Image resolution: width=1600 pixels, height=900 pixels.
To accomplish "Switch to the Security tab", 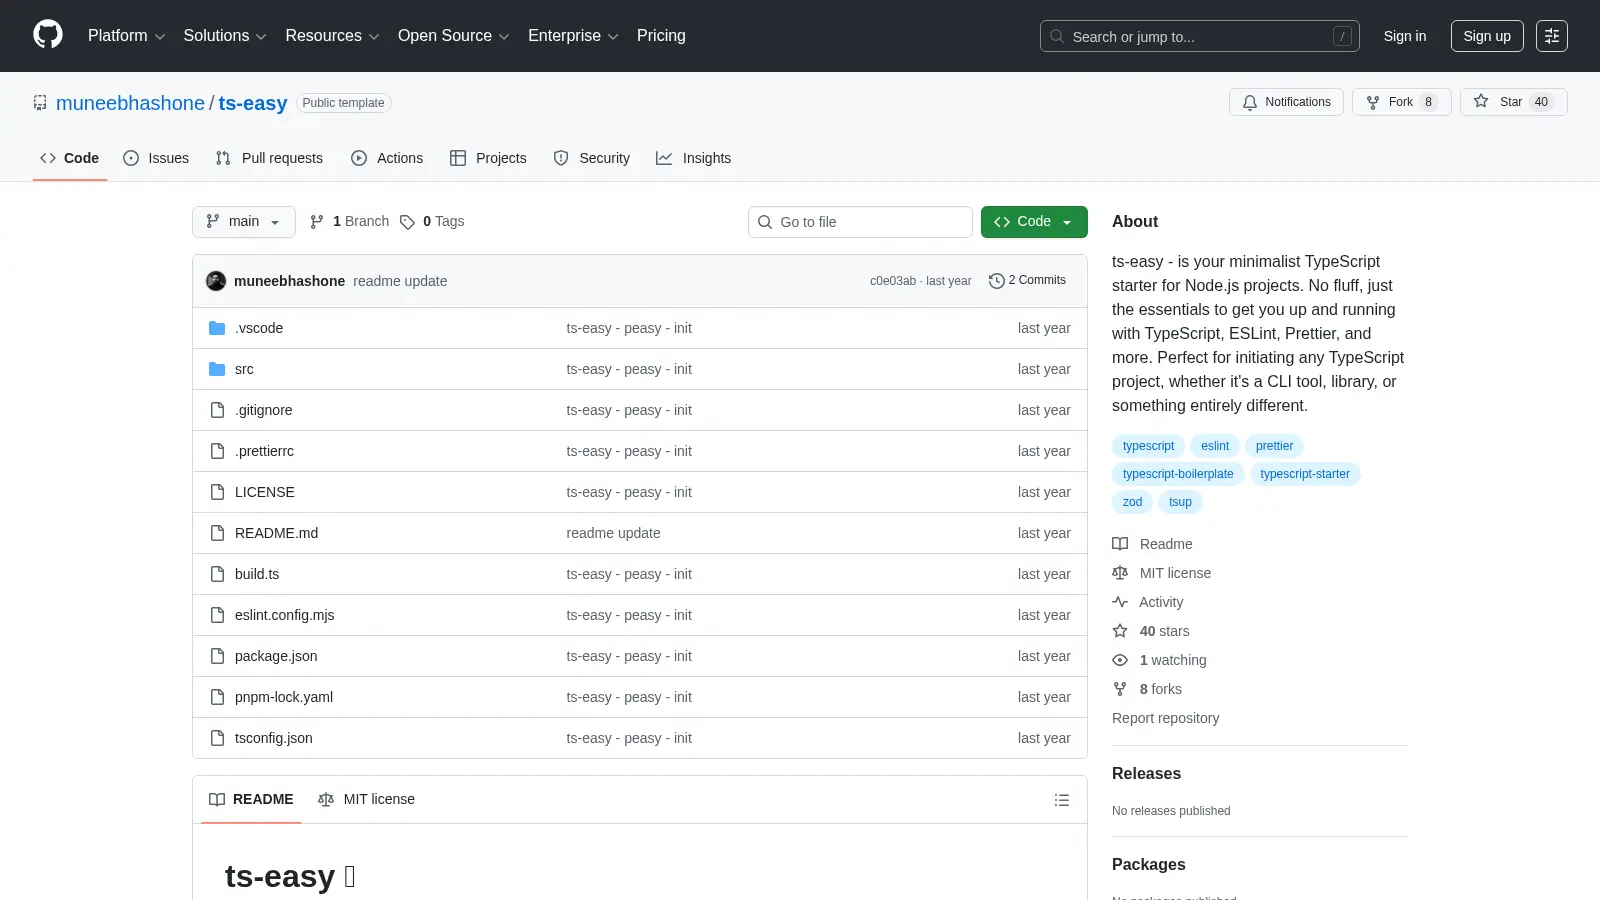I will [x=592, y=158].
